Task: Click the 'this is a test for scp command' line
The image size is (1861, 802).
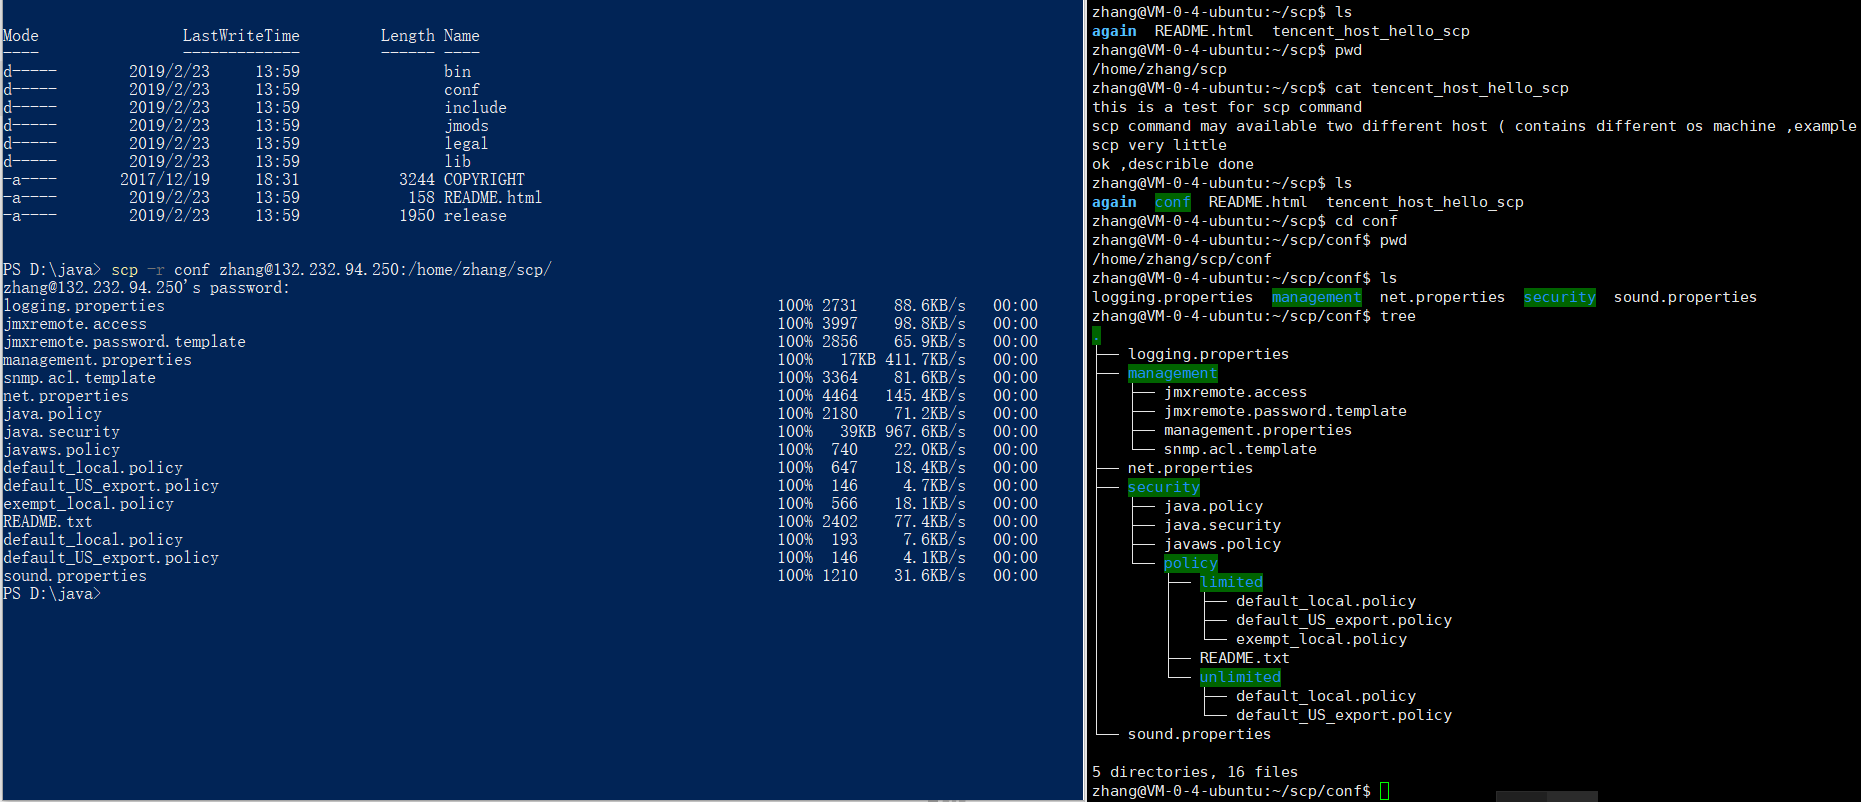Action: click(1227, 107)
